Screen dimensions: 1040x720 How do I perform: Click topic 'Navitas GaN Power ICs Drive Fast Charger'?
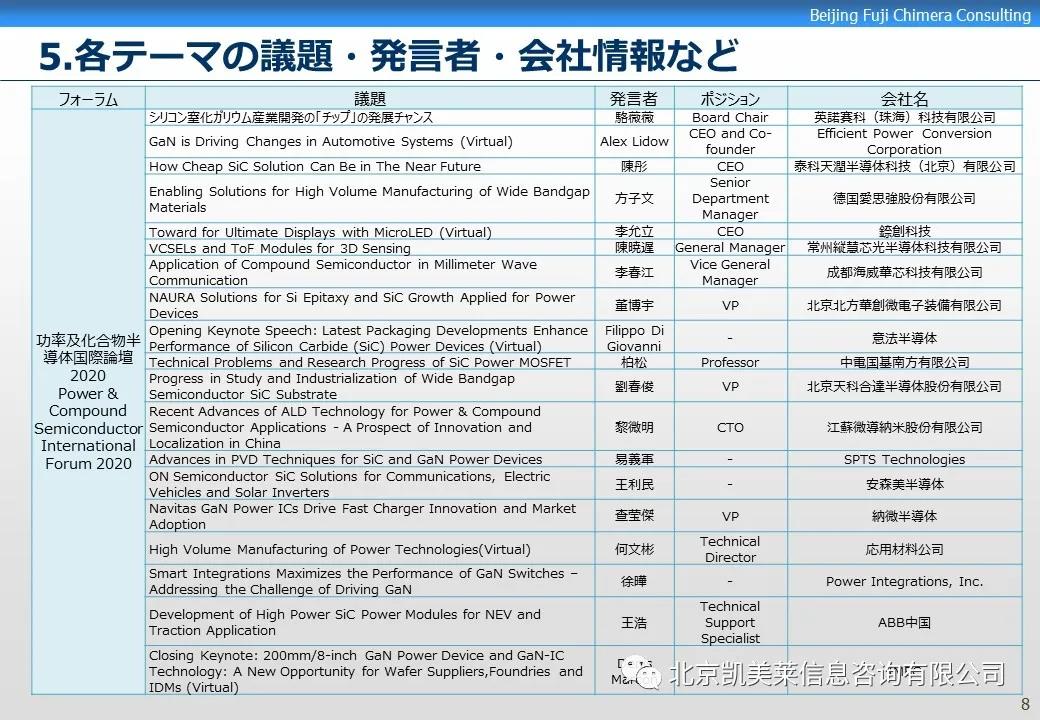tap(362, 516)
